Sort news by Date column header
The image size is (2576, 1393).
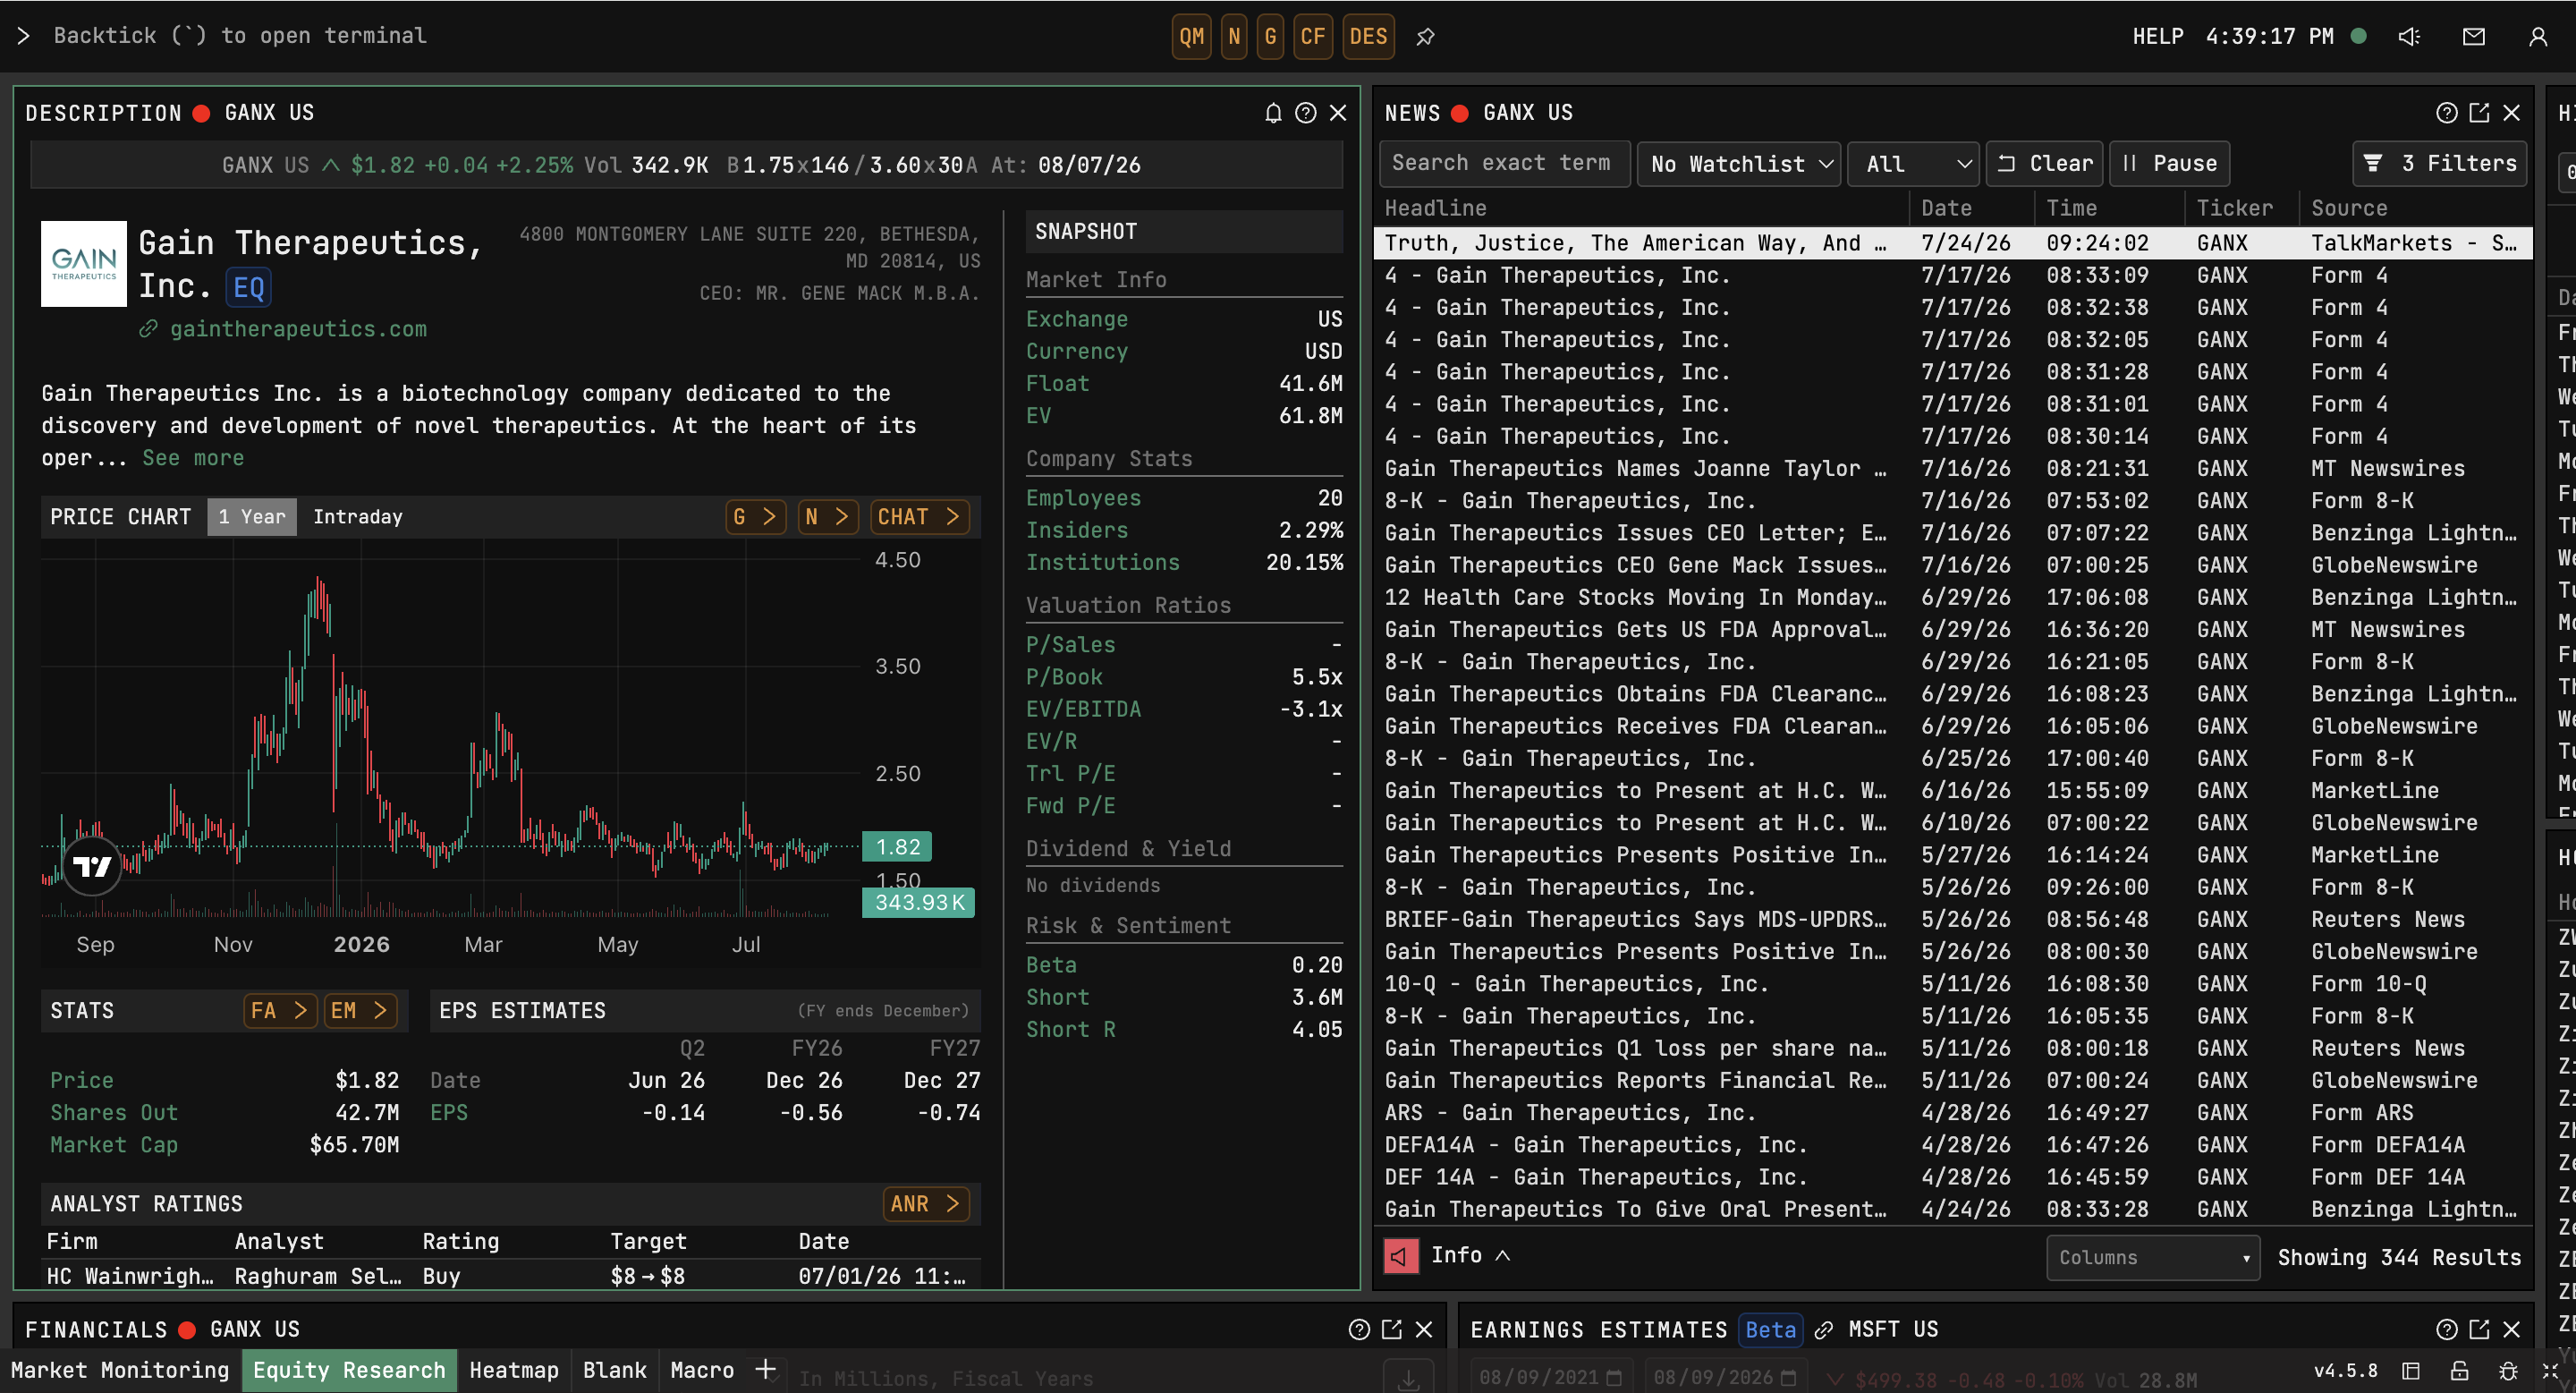pos(1945,208)
